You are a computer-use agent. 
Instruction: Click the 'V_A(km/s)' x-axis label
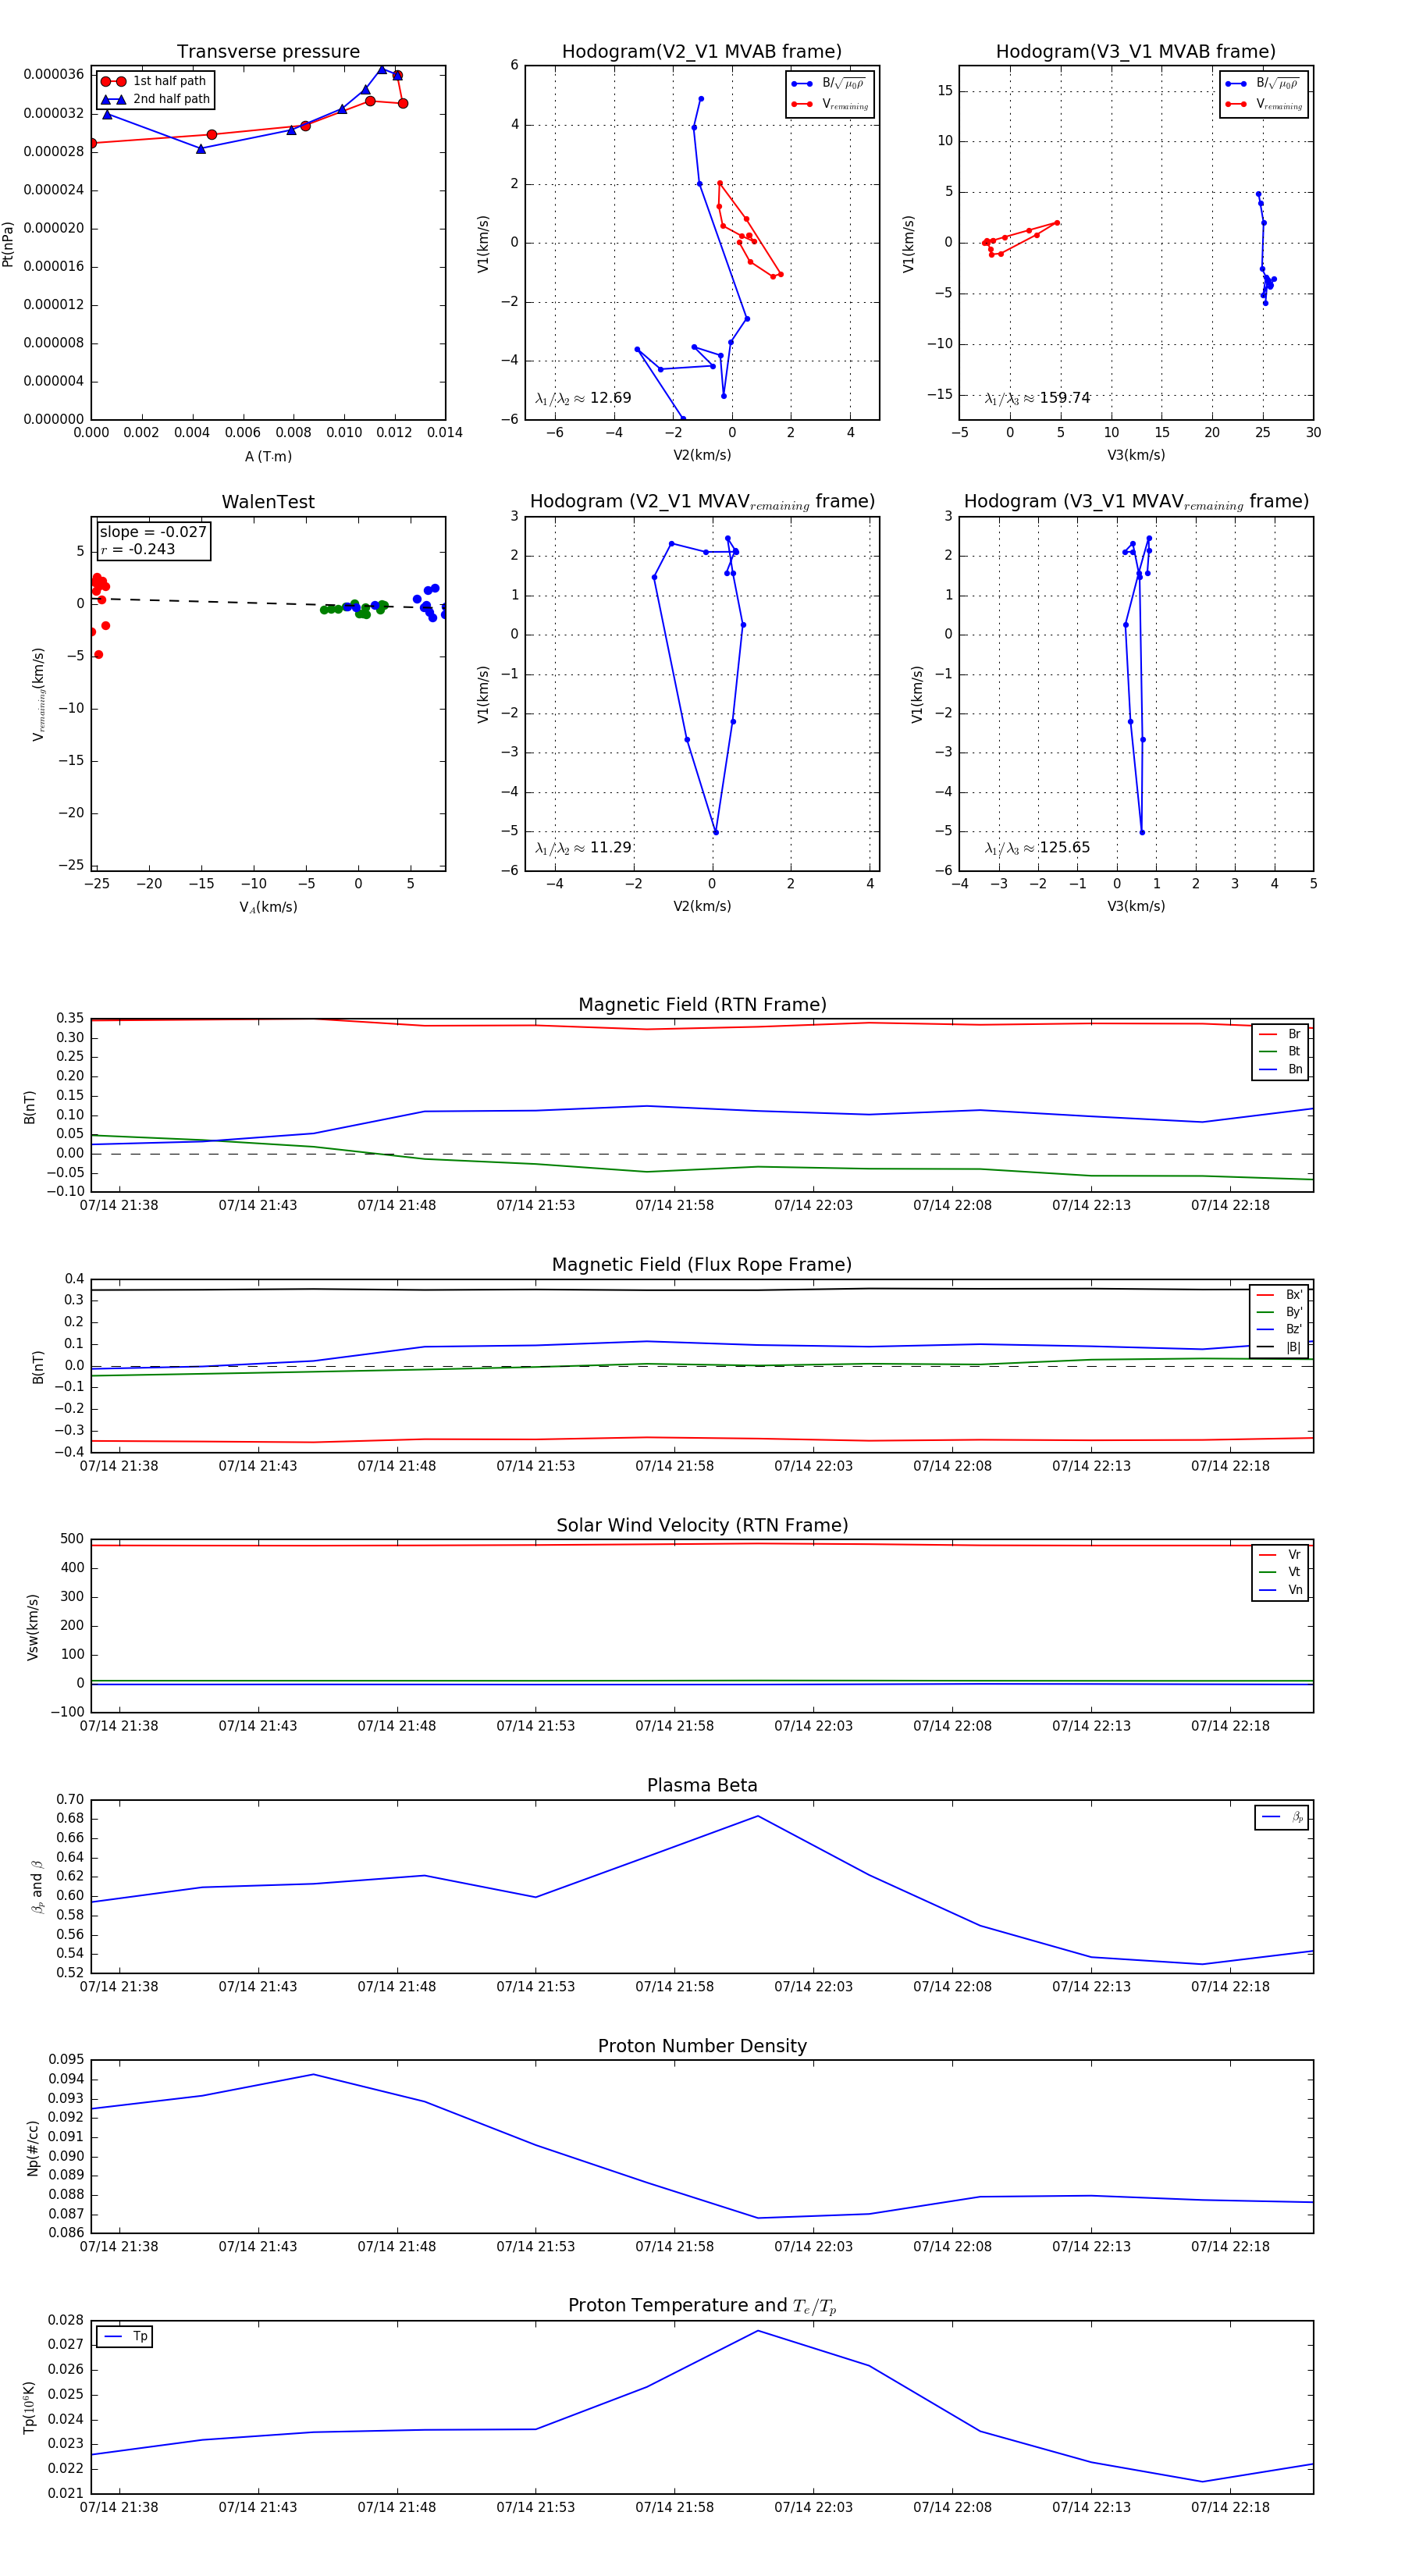click(268, 907)
